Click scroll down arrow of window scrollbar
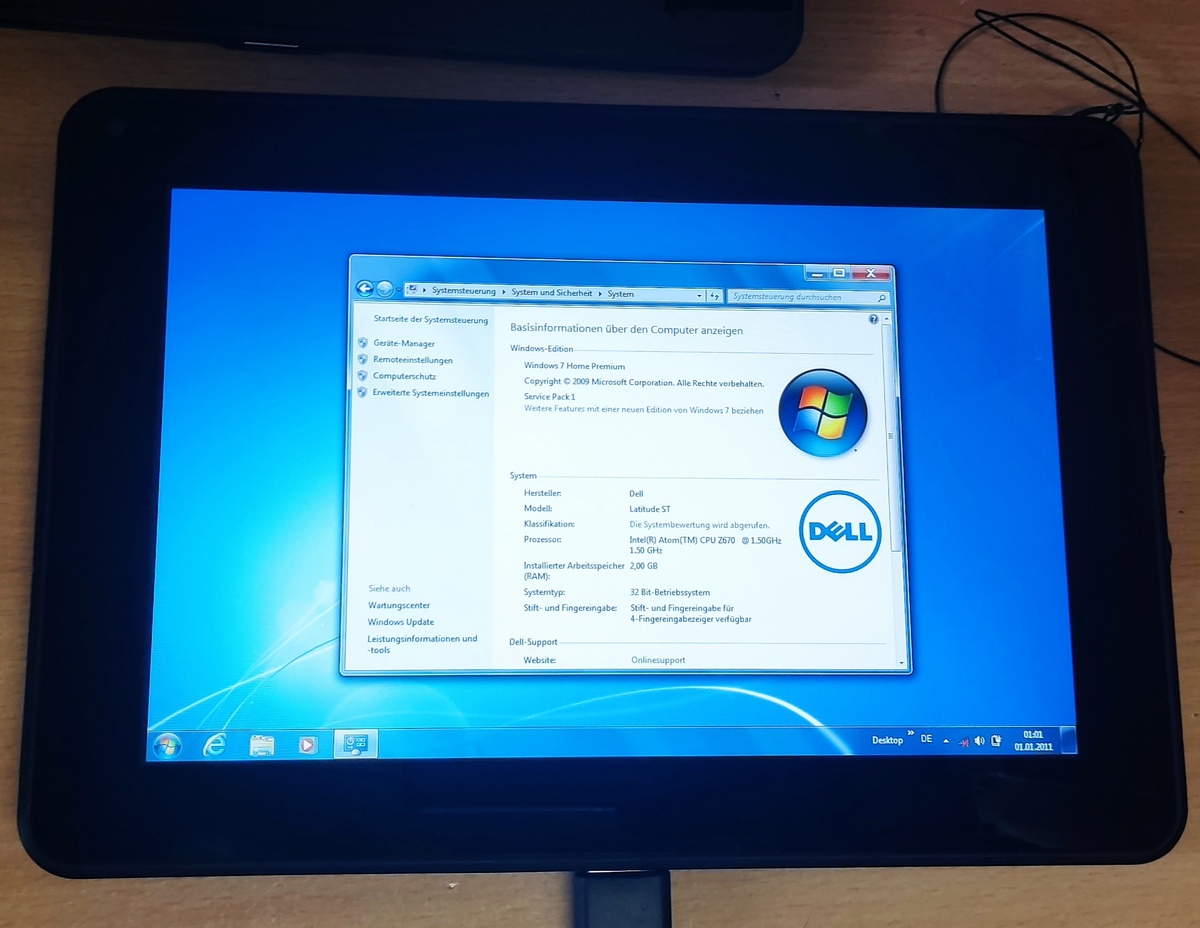 [x=900, y=662]
